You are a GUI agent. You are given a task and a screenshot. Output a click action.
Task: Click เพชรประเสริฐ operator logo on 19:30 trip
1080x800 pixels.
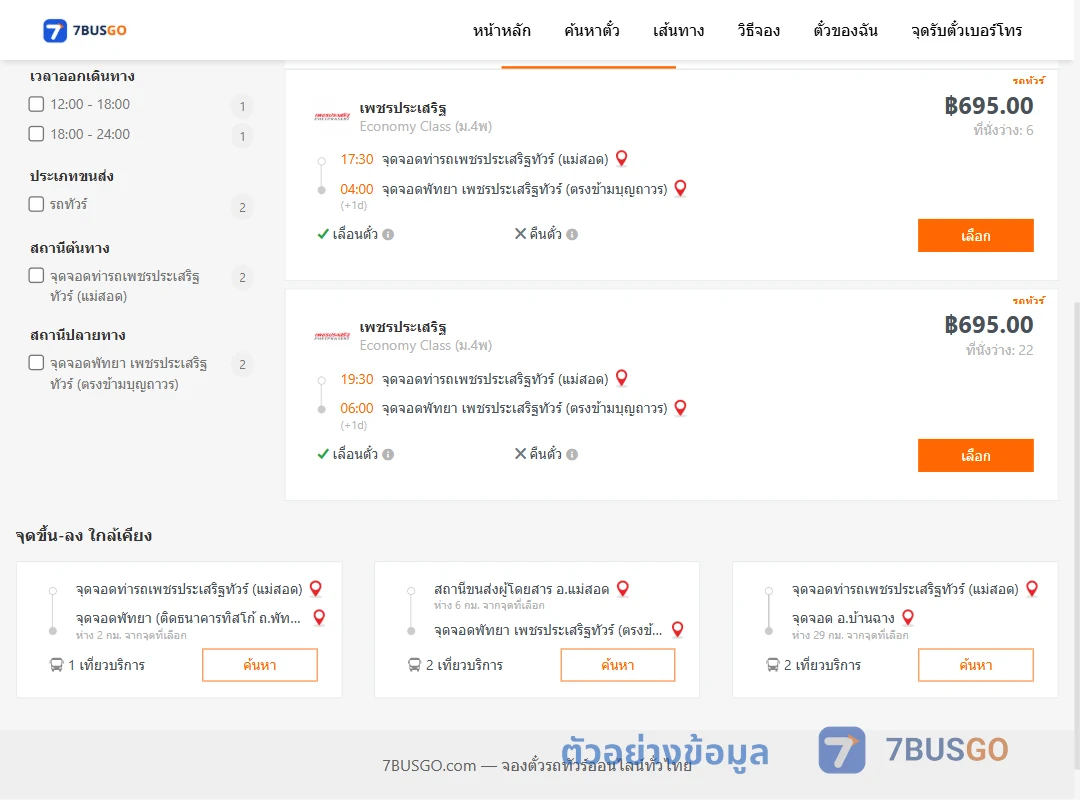coord(332,336)
